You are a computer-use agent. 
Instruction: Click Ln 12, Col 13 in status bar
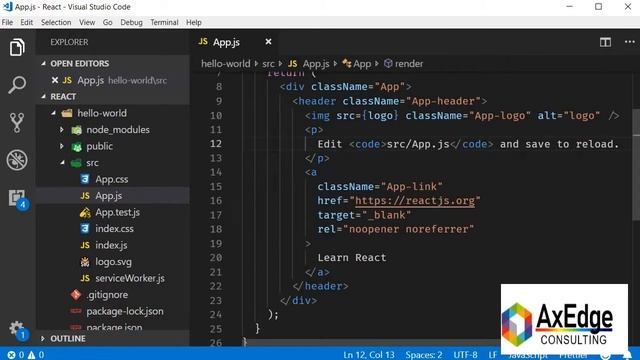pyautogui.click(x=369, y=355)
